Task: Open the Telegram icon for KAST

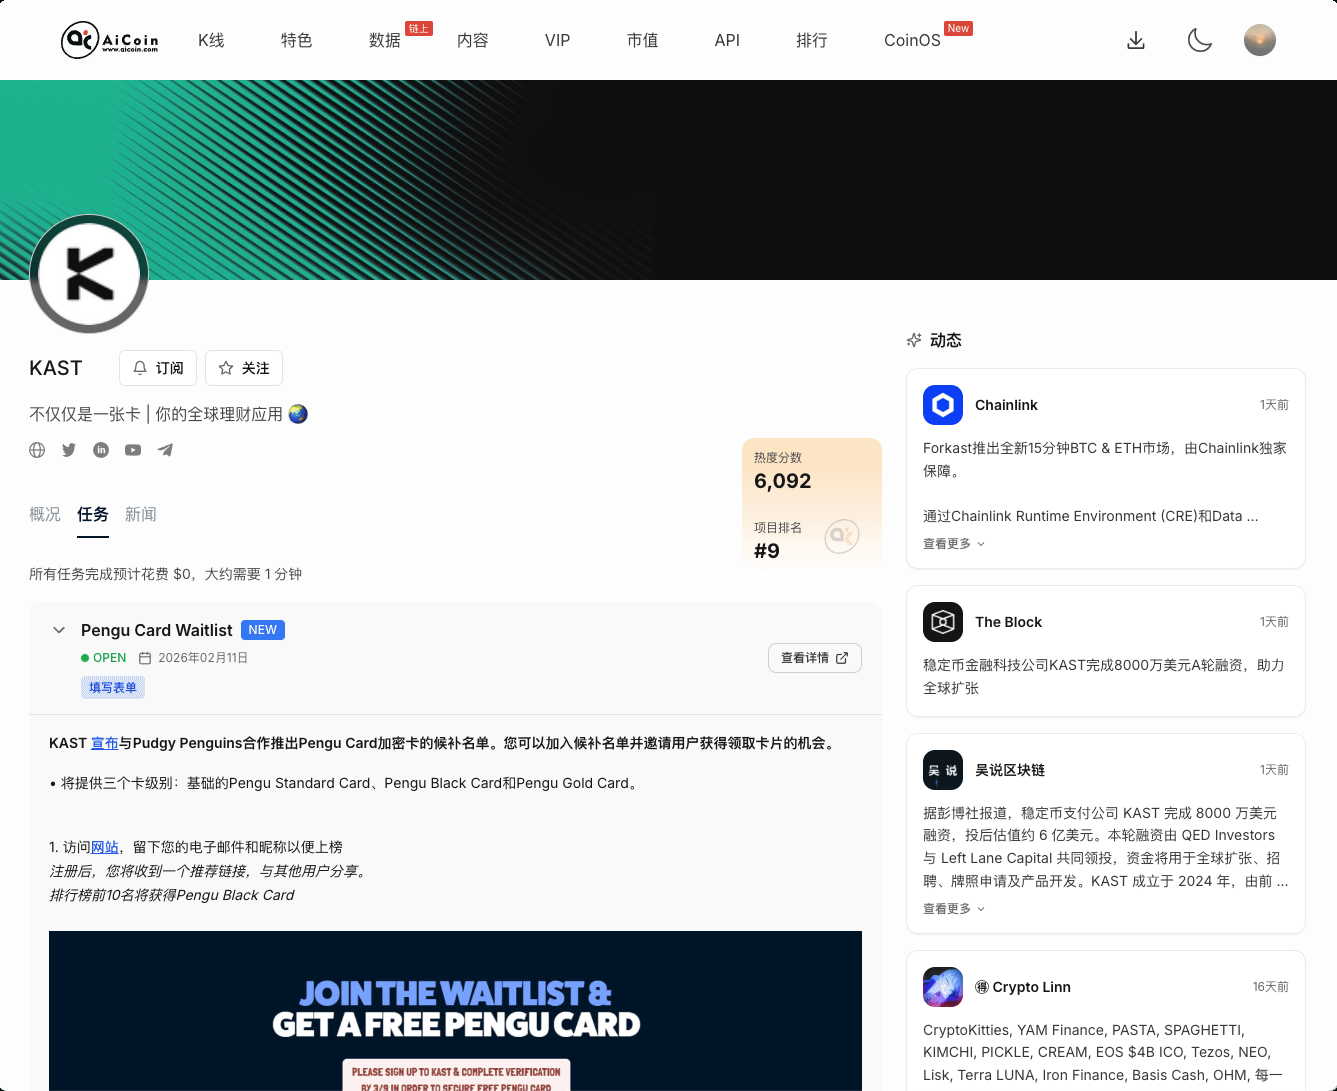Action: (164, 450)
